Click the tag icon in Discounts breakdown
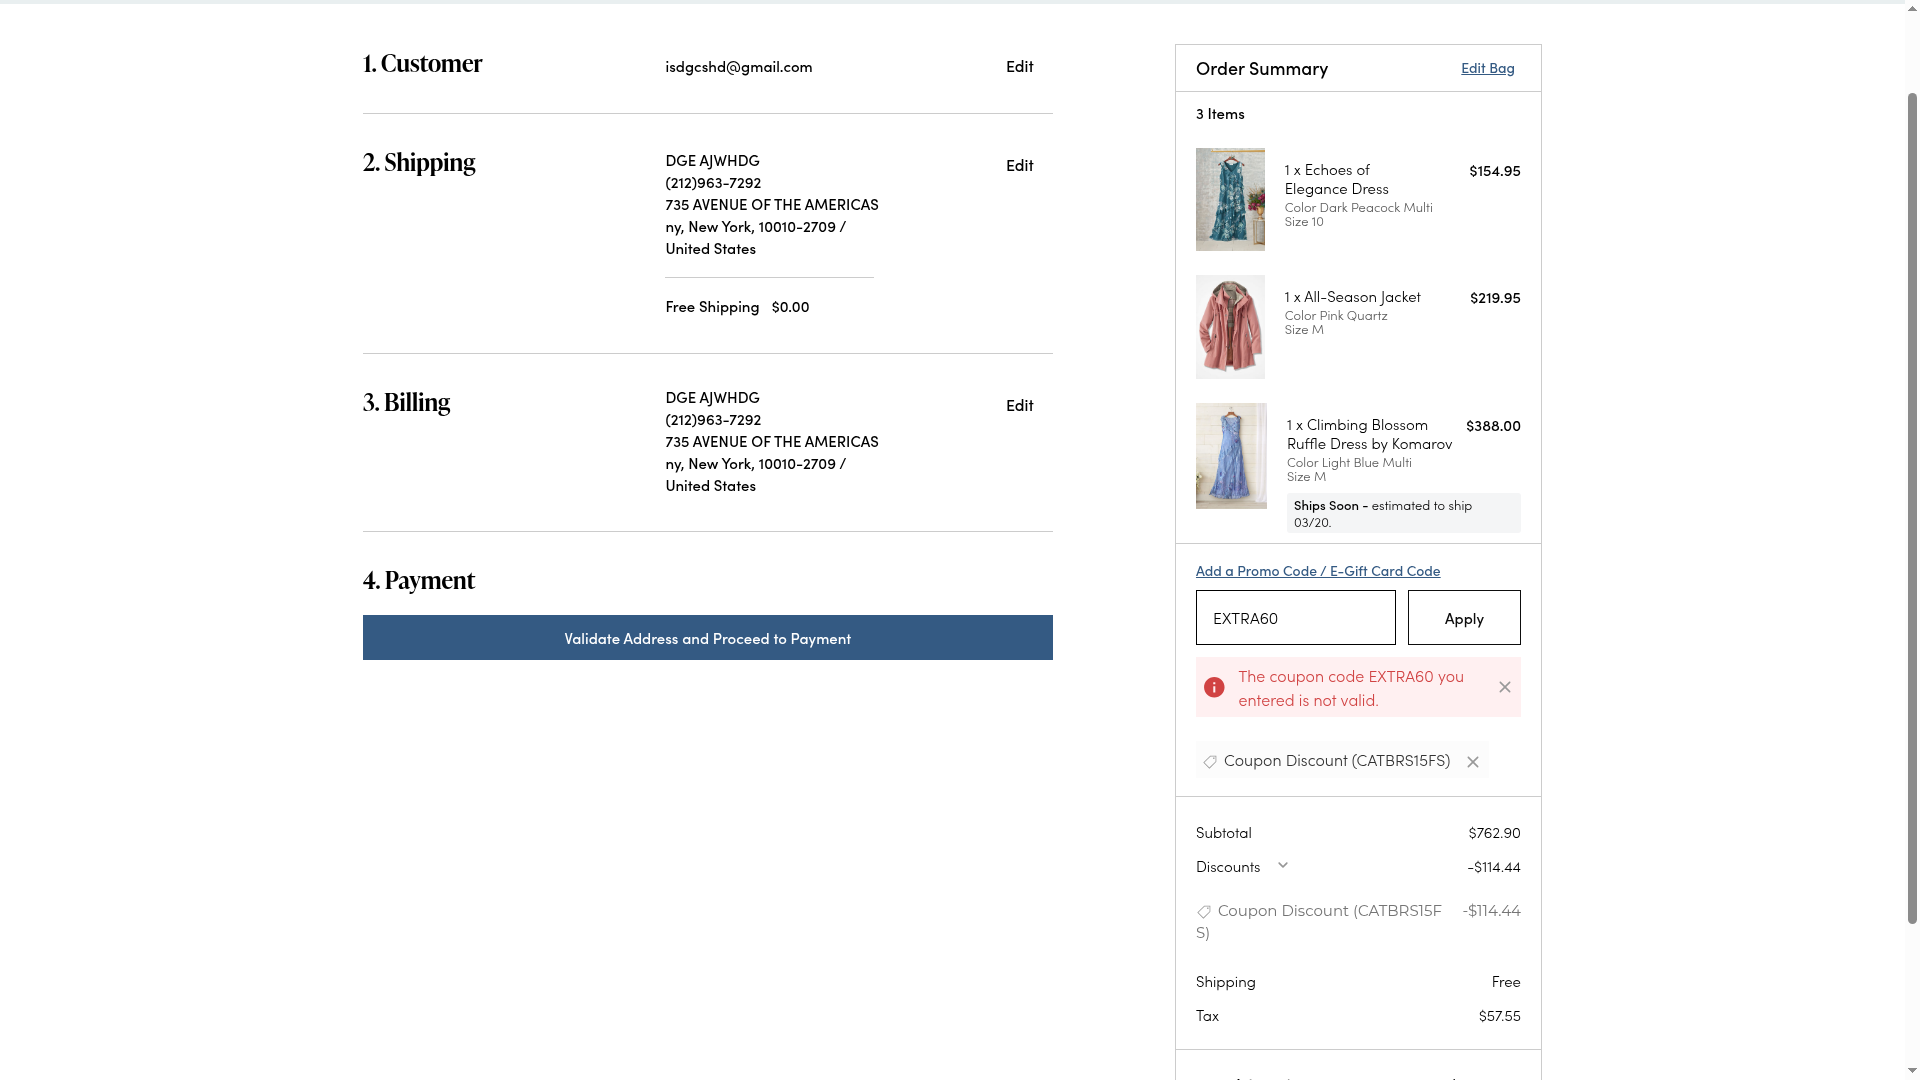Image resolution: width=1920 pixels, height=1080 pixels. (1204, 912)
